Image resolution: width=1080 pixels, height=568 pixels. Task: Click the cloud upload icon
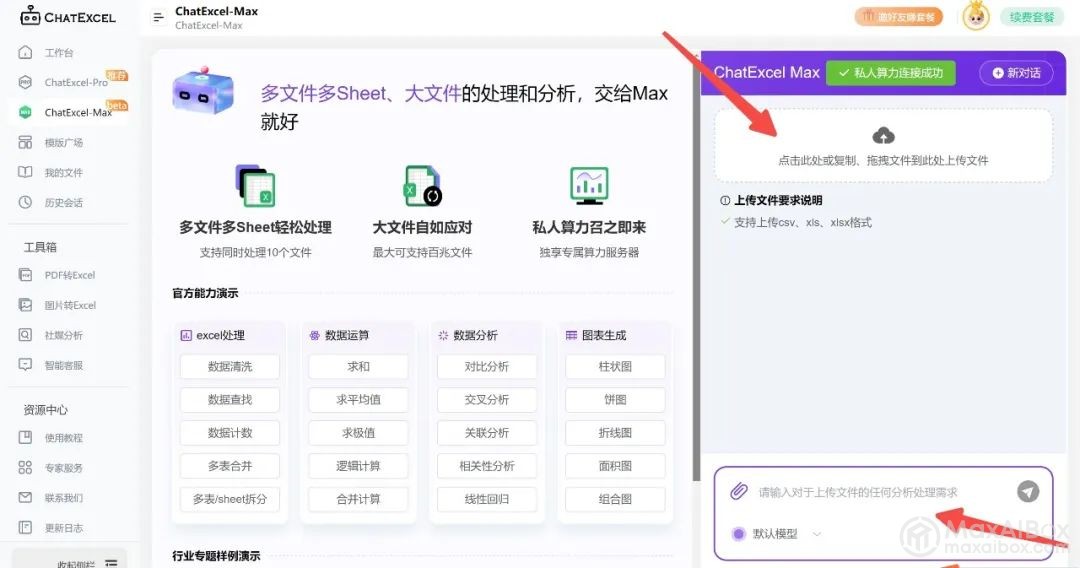coord(884,135)
